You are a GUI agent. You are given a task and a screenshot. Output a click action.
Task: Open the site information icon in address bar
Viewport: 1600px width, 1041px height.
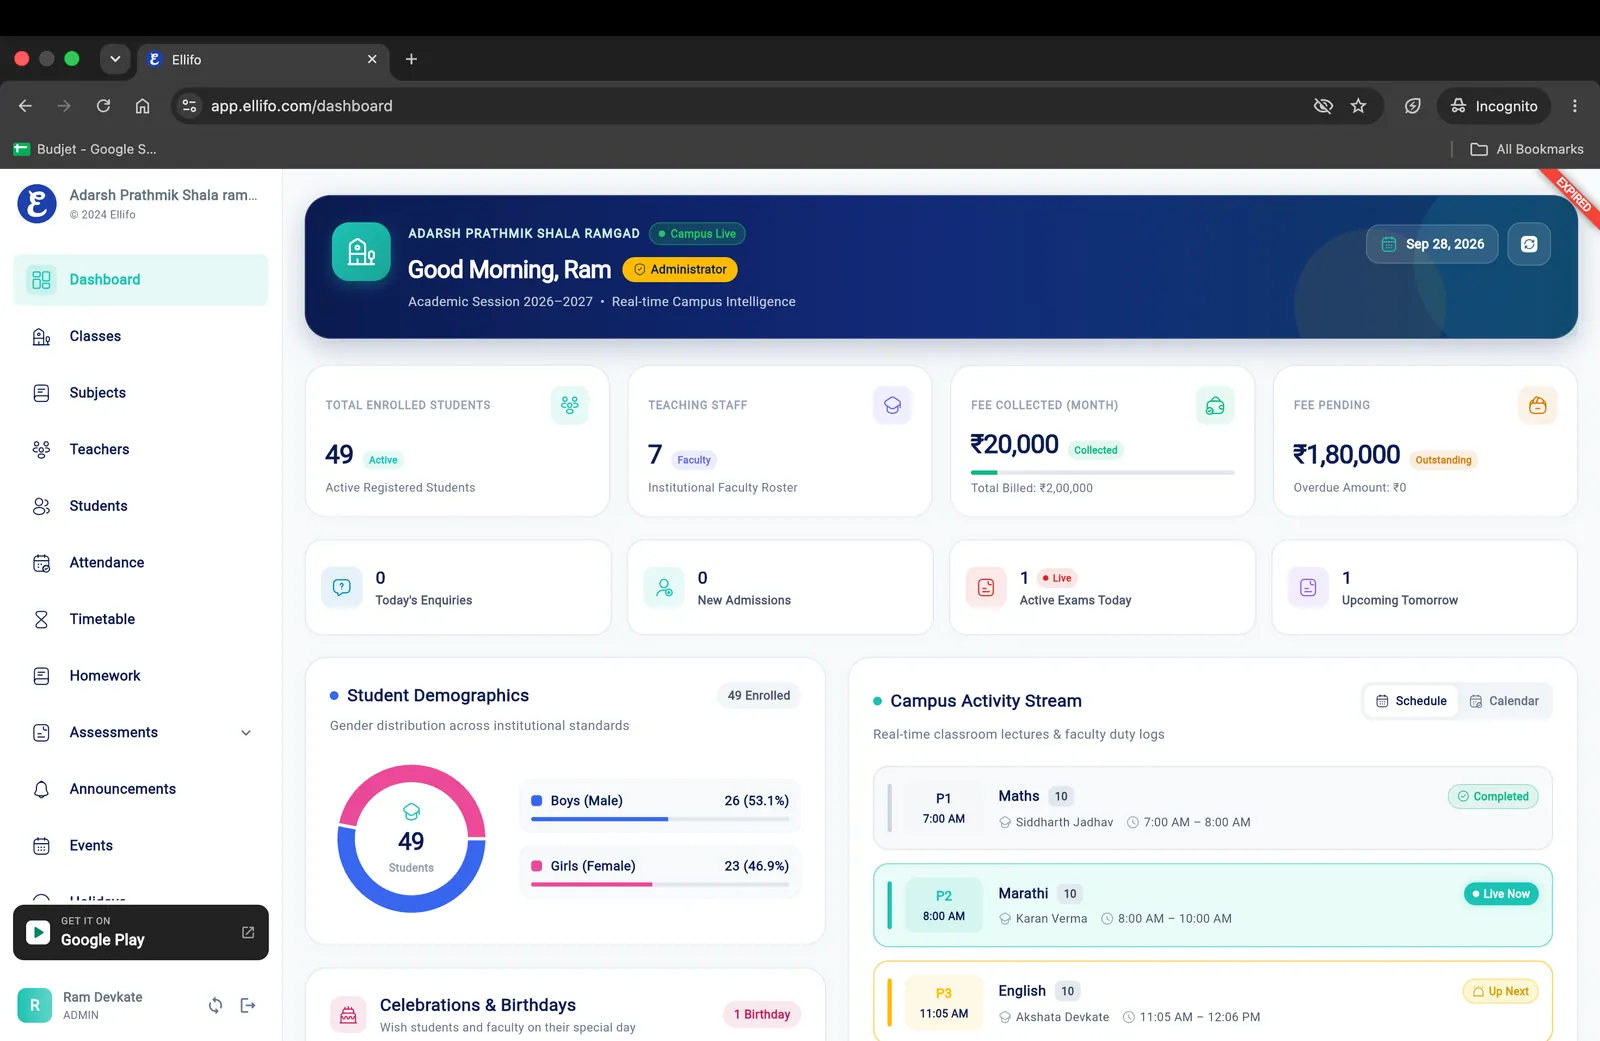[x=189, y=106]
